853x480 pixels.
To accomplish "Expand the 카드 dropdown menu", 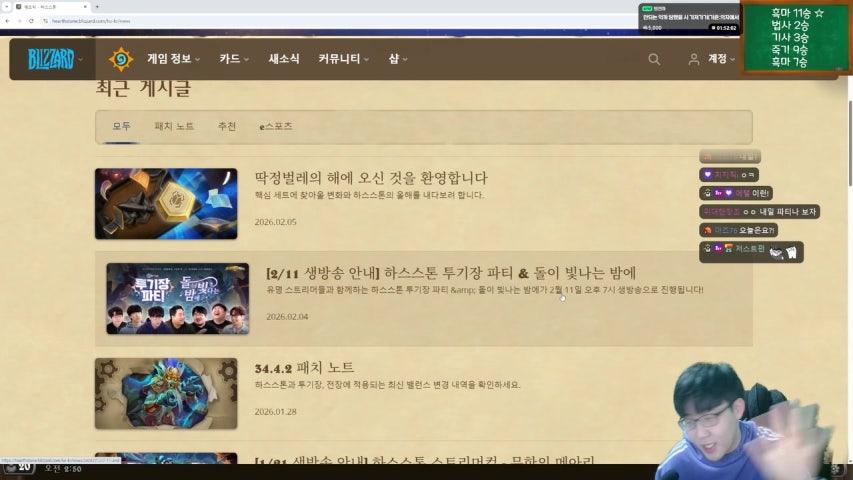I will 234,59.
